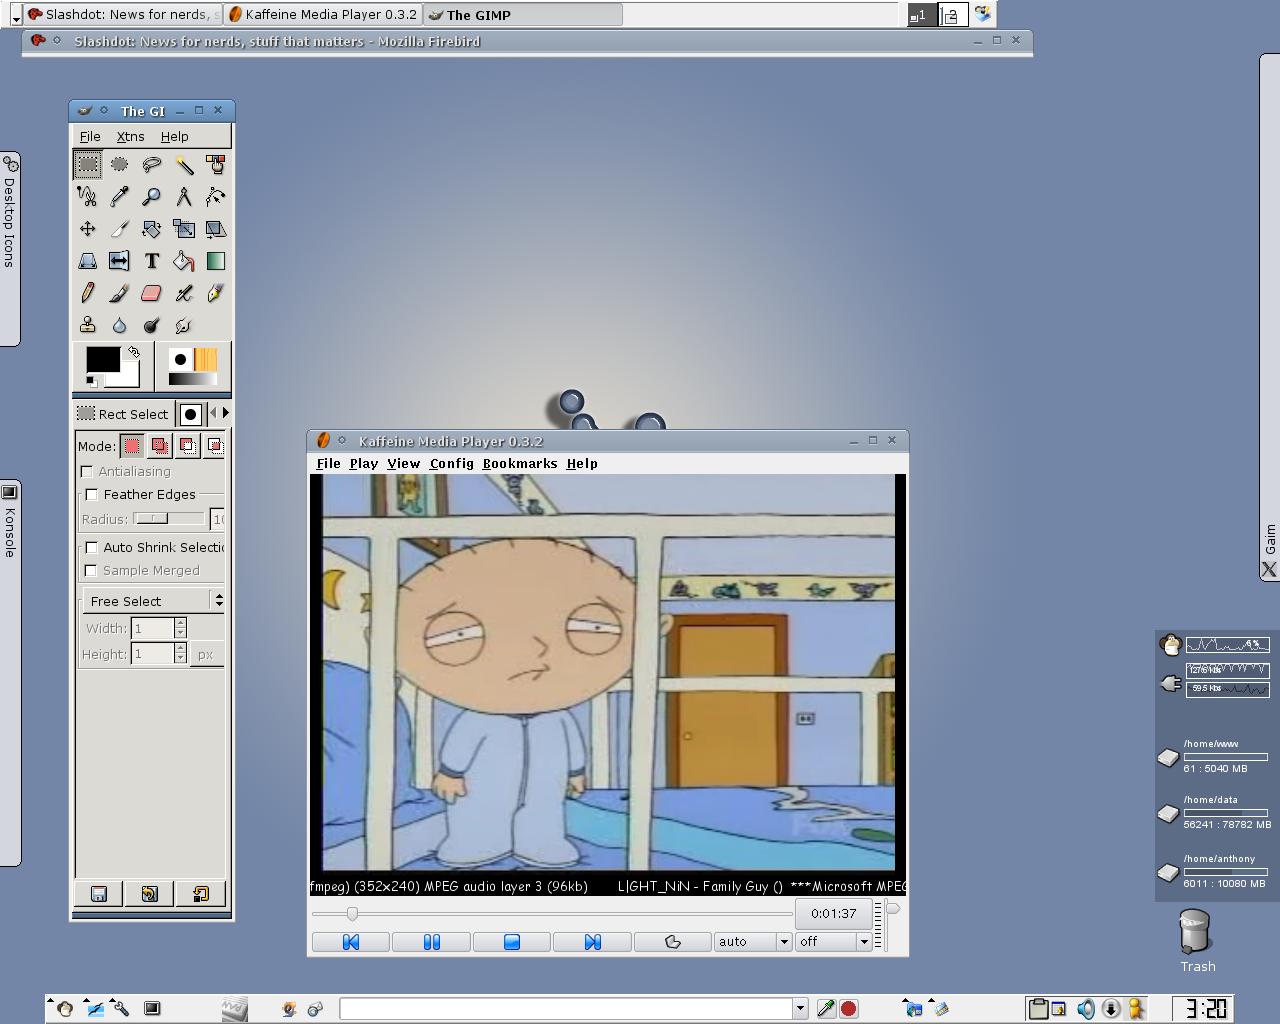Viewport: 1280px width, 1024px height.
Task: Select the Scale tool
Action: tap(184, 229)
